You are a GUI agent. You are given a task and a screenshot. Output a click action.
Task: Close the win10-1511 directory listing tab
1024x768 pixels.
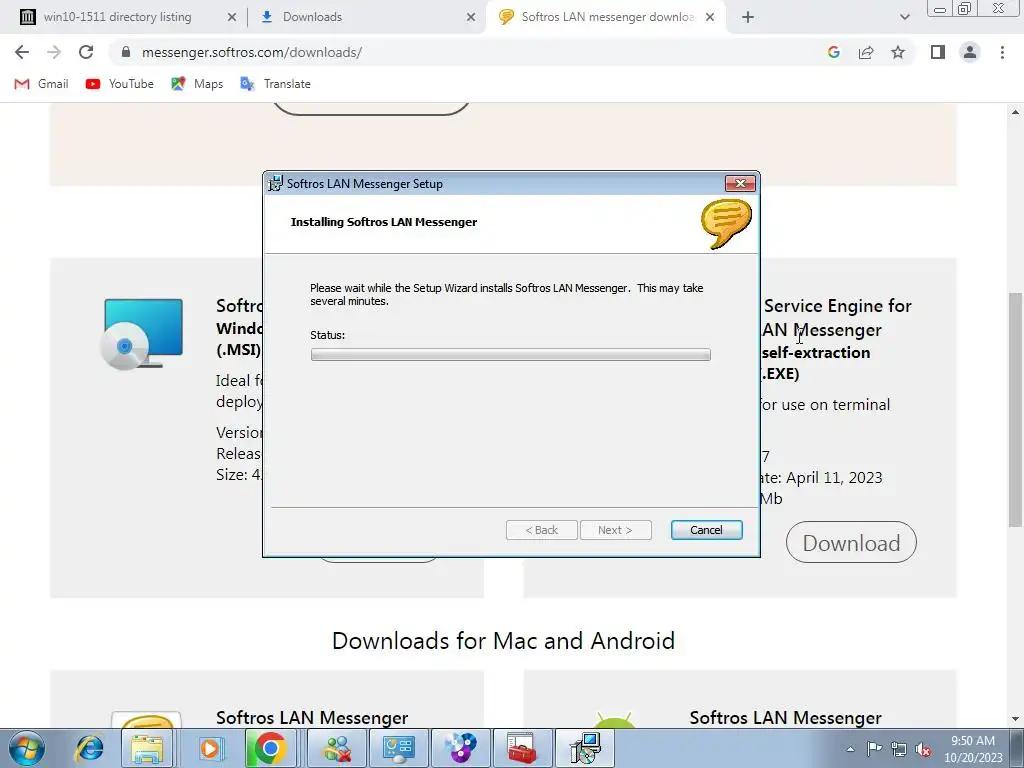coord(231,18)
